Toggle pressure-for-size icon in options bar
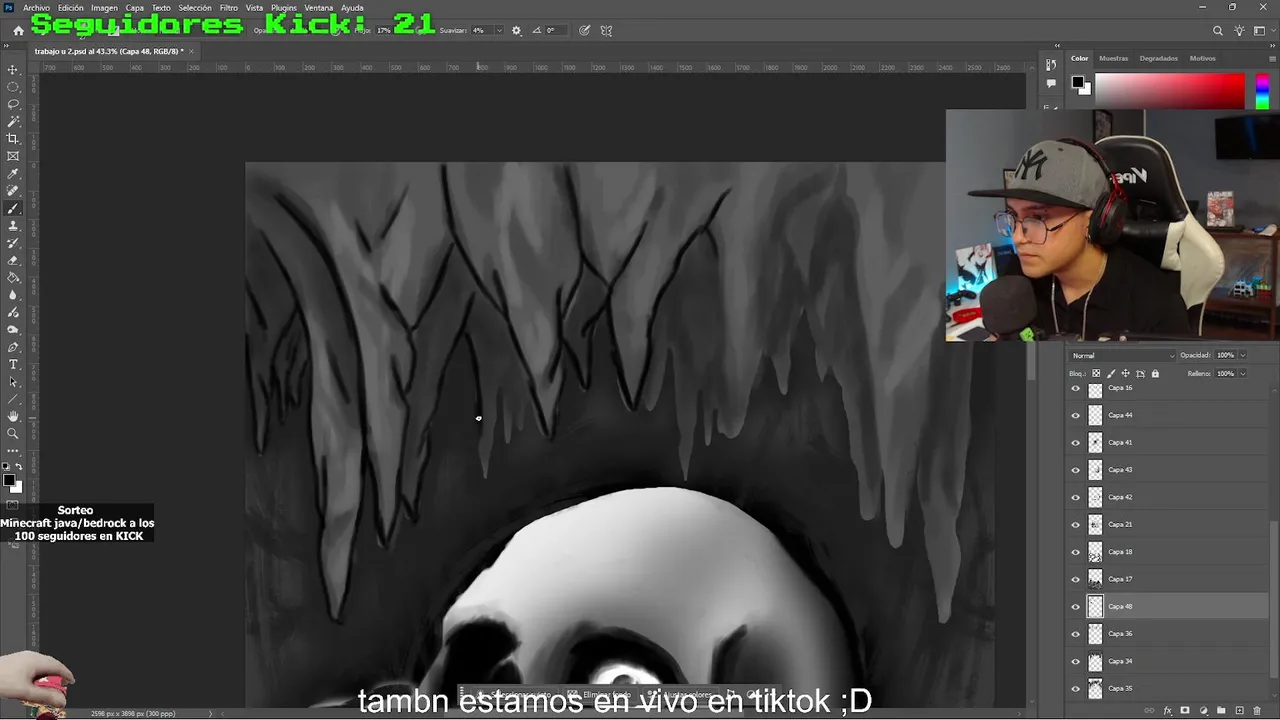 pyautogui.click(x=584, y=31)
